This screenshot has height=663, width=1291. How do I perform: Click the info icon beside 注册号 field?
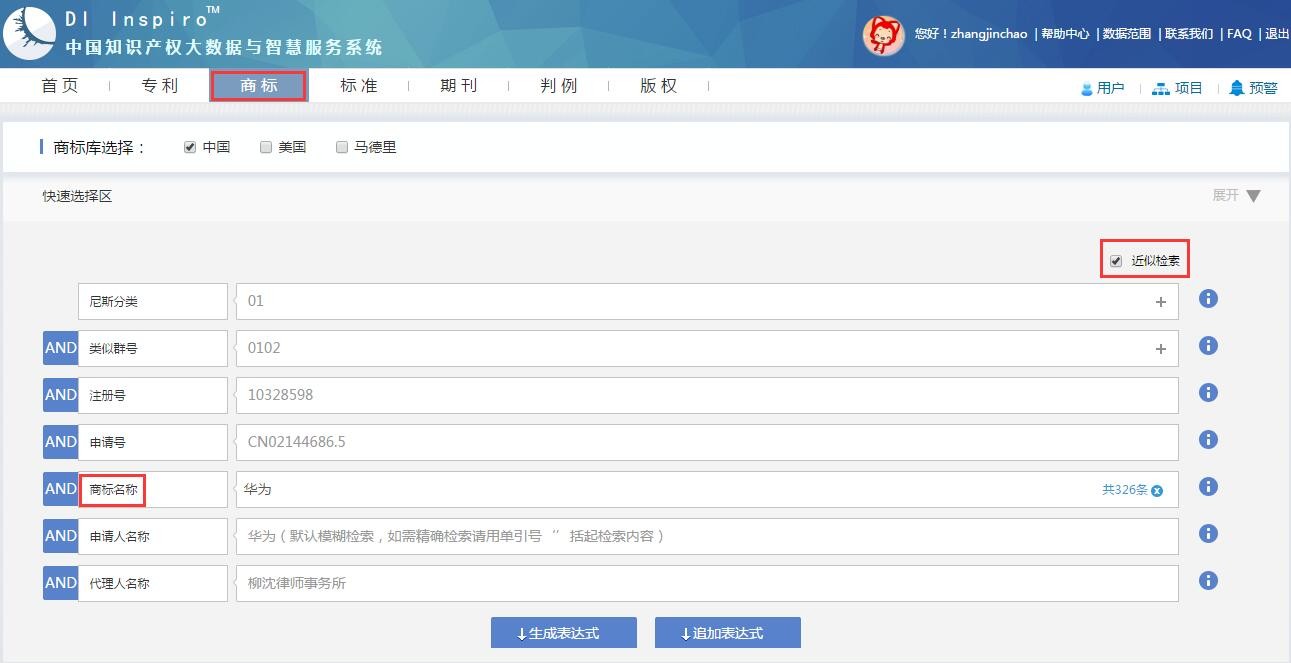point(1208,393)
